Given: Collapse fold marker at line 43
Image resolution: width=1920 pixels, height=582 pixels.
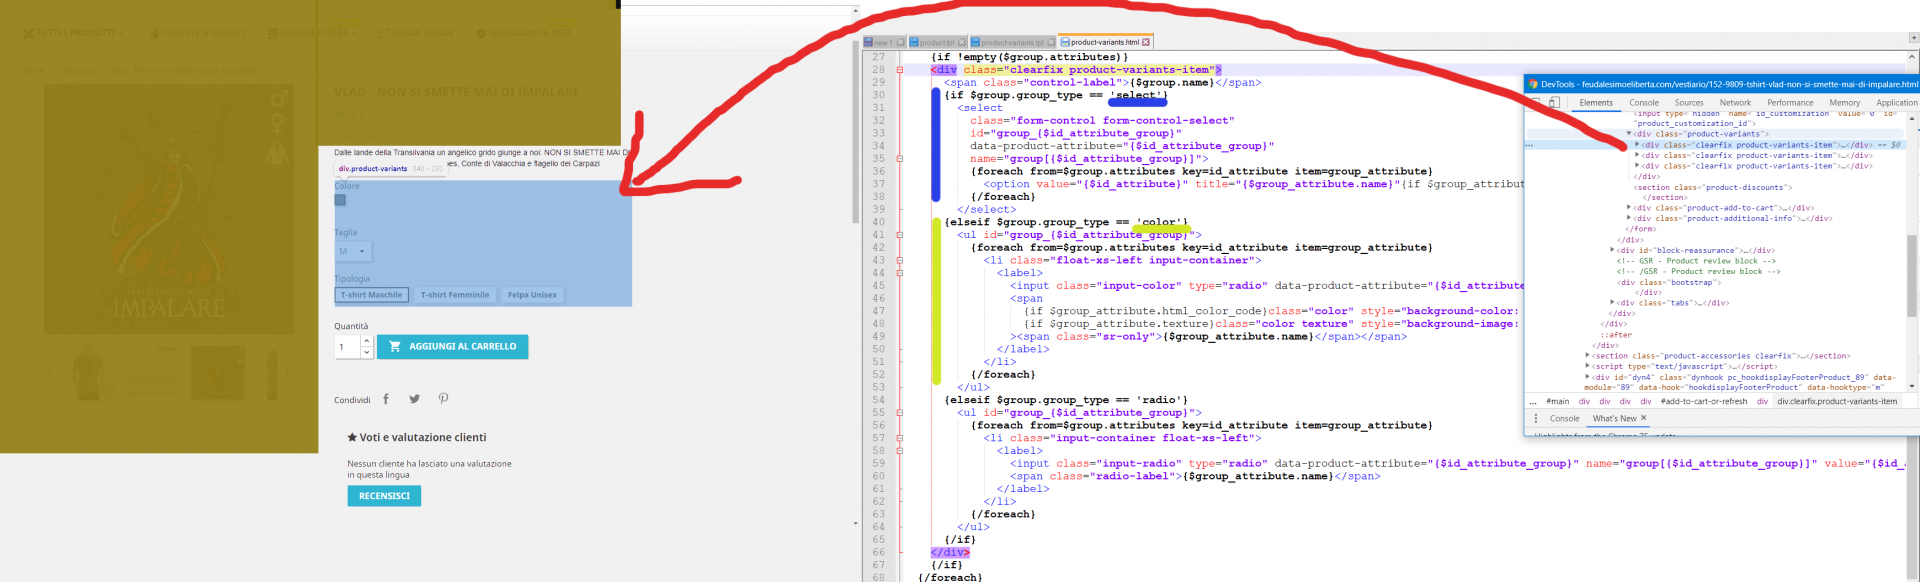Looking at the screenshot, I should (900, 260).
